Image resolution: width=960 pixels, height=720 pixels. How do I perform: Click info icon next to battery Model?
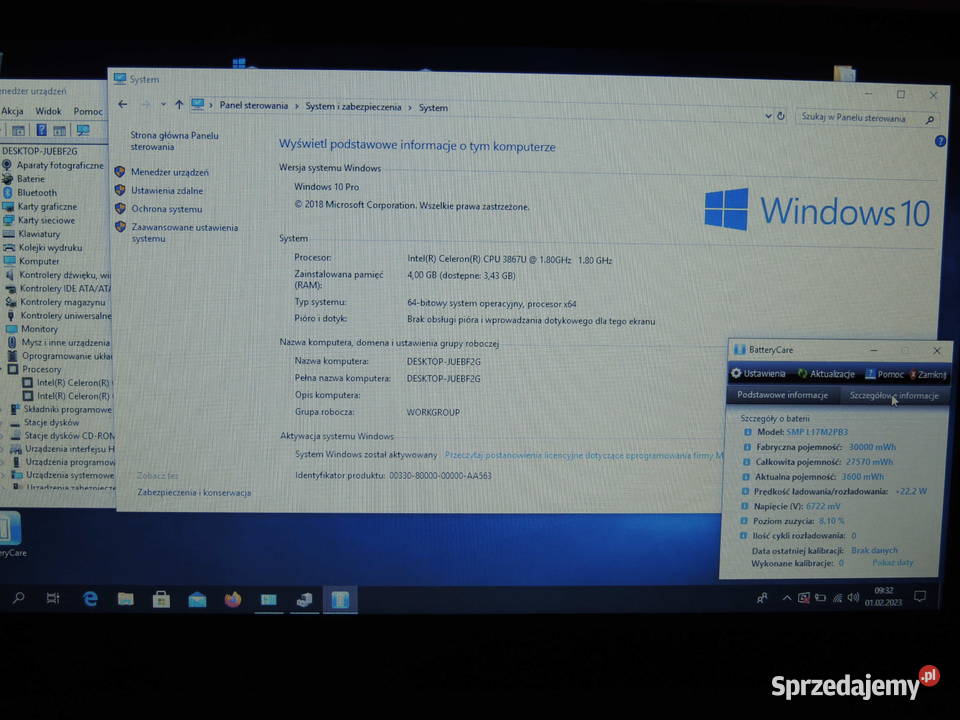click(x=748, y=432)
